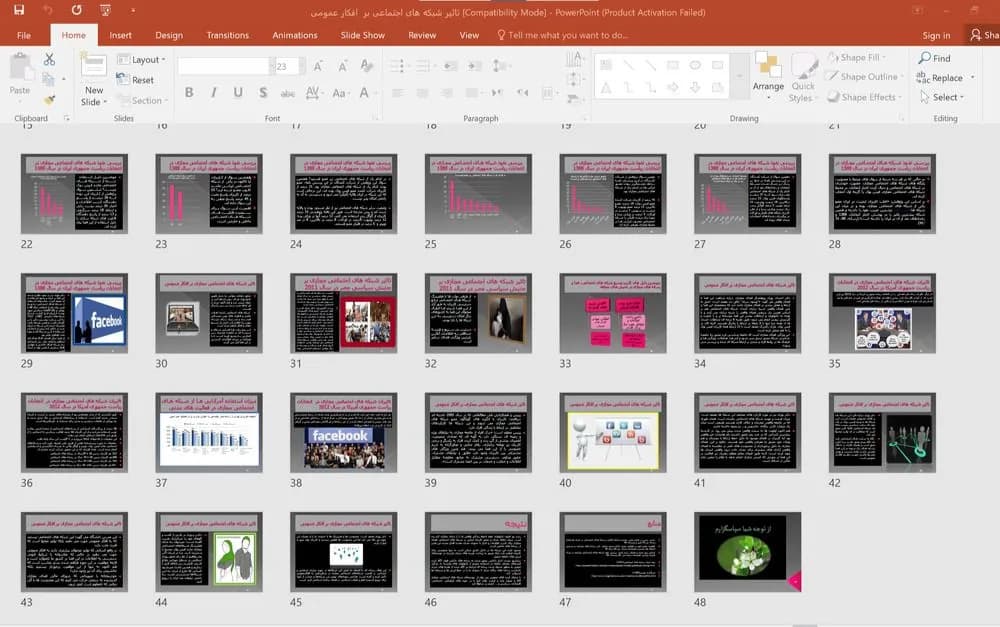
Task: Decrease the font size with the smaller A
Action: pos(342,66)
